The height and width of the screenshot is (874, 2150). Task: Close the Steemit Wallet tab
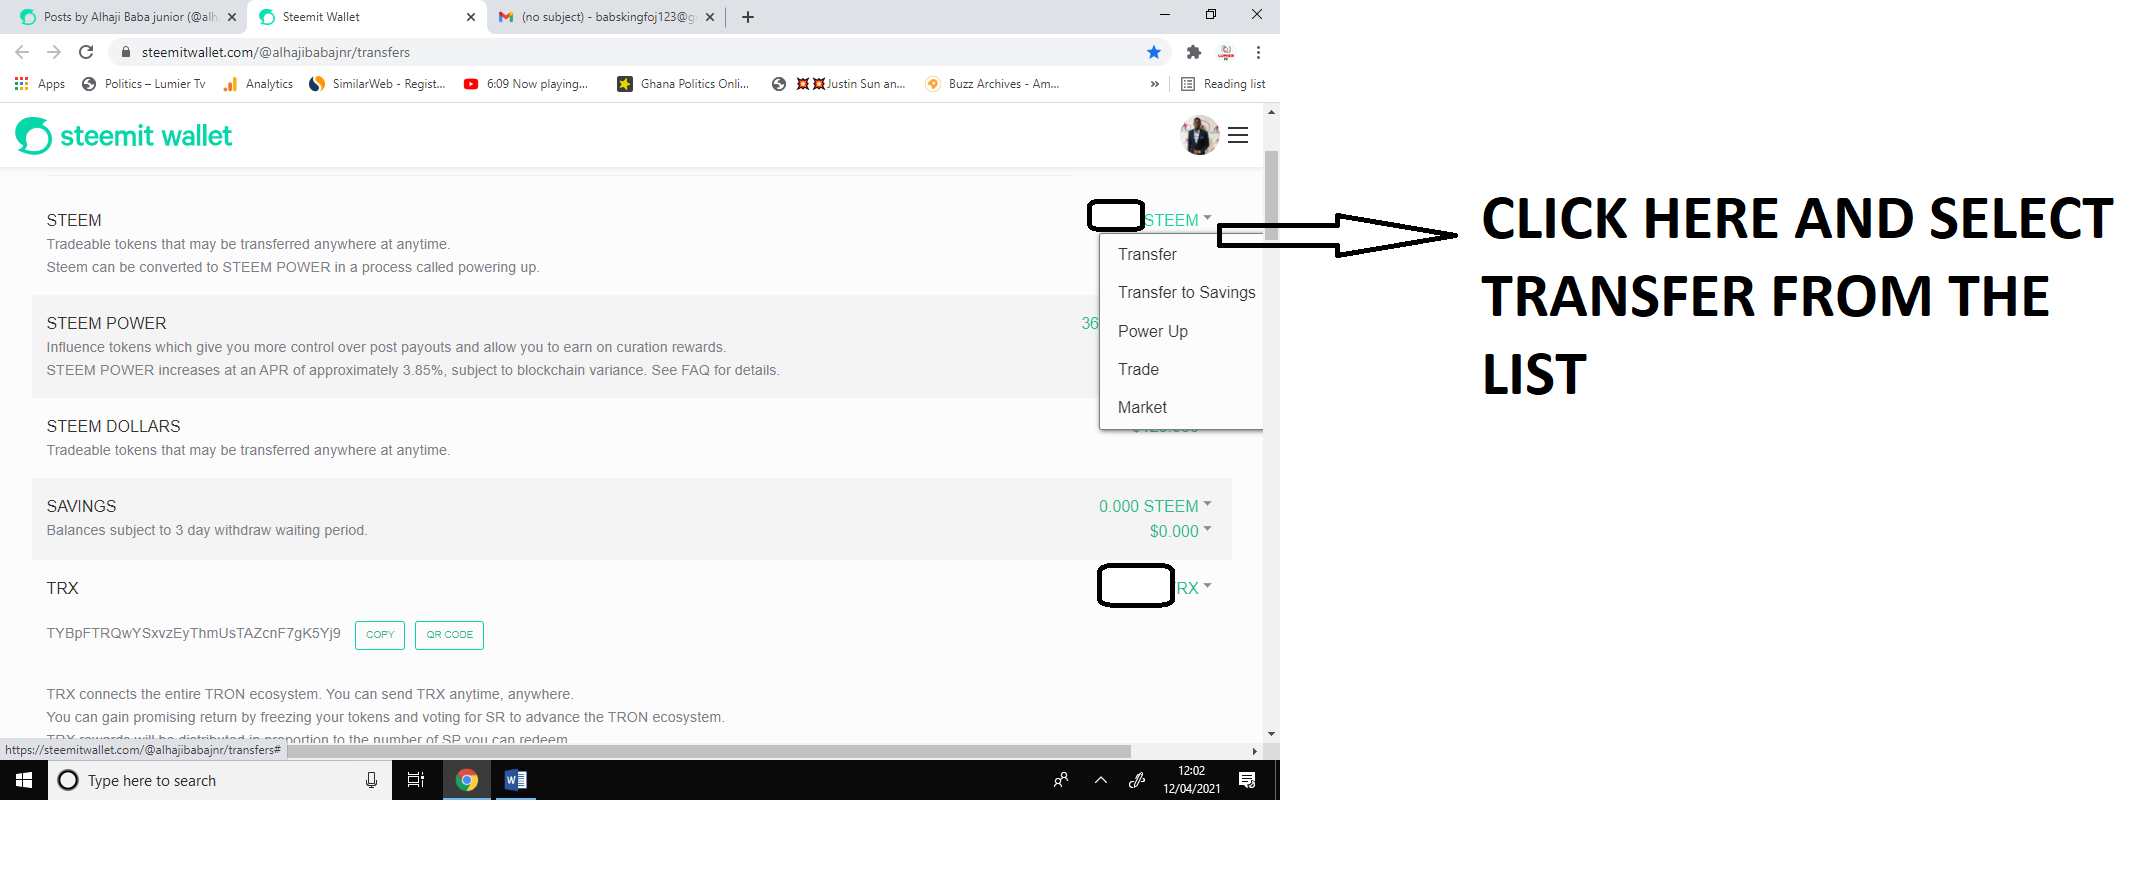click(x=471, y=17)
